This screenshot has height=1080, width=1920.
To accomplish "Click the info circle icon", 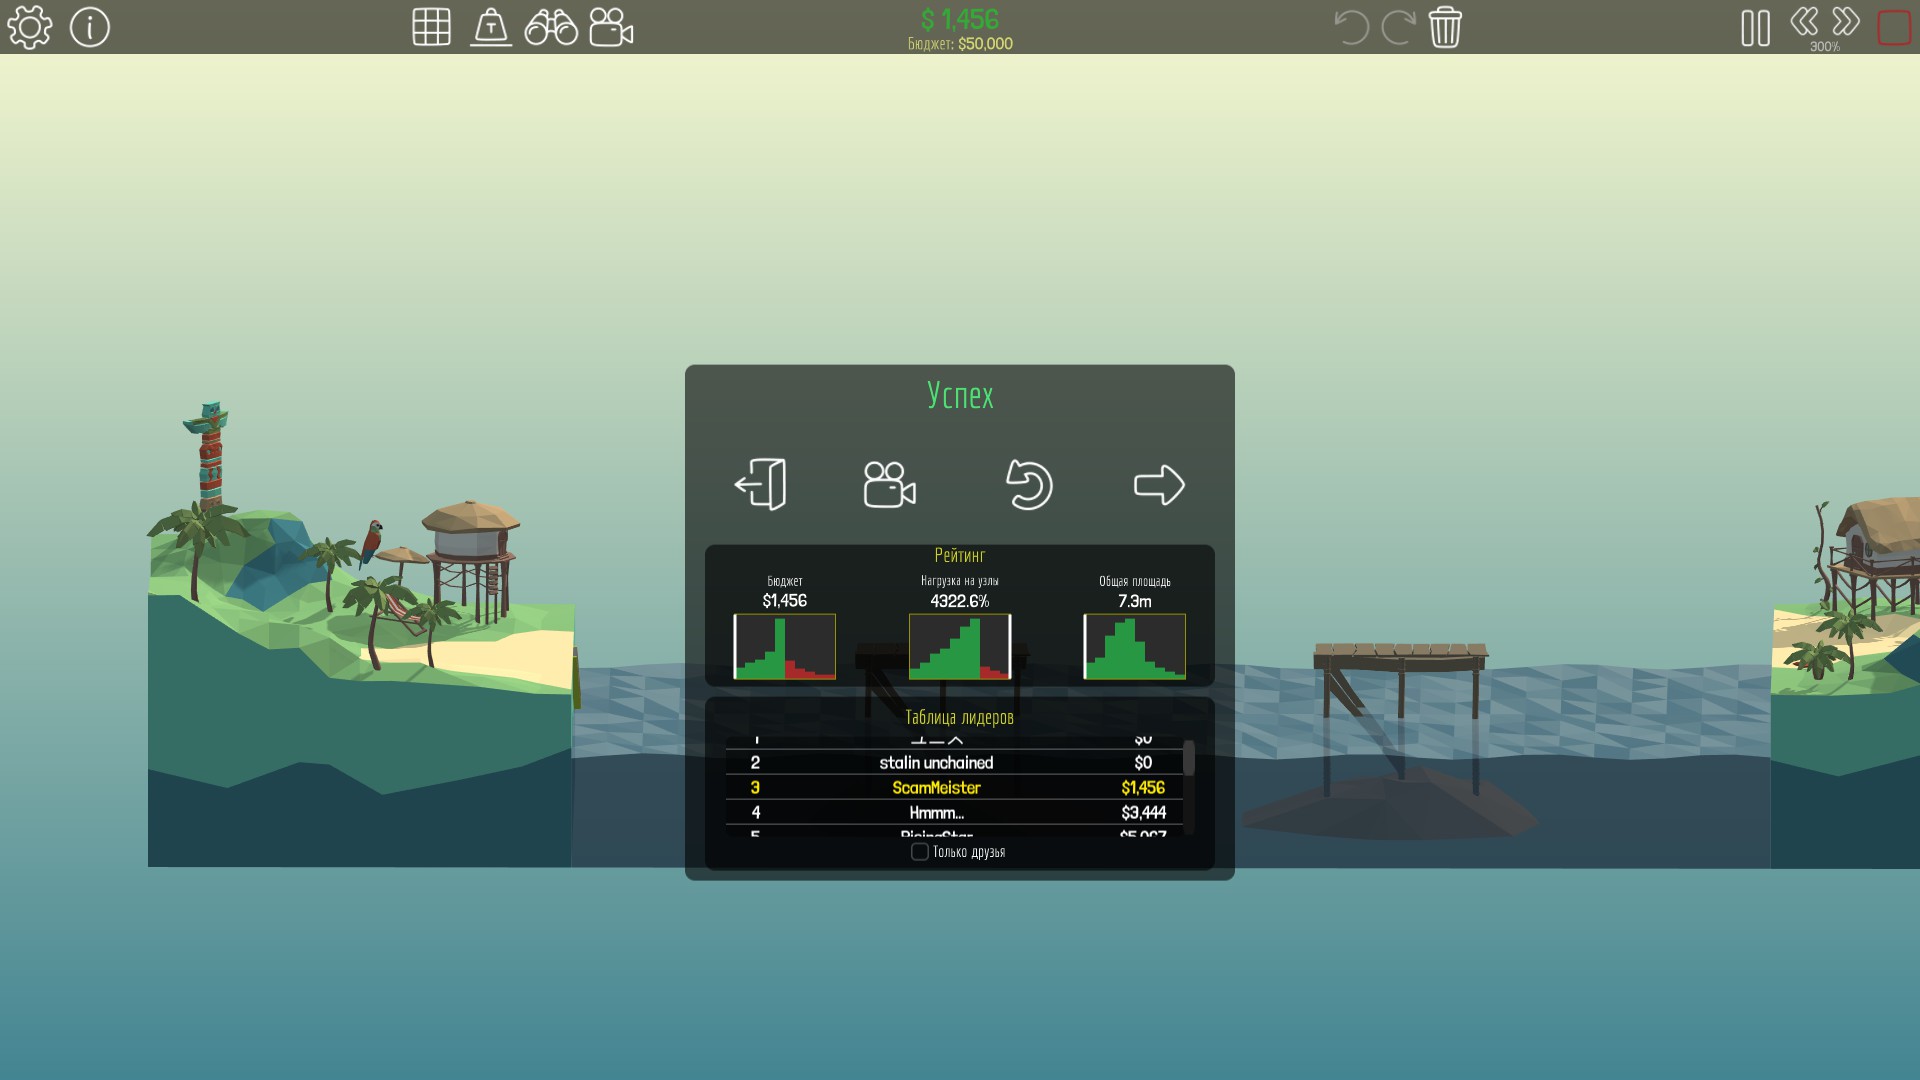I will (90, 27).
